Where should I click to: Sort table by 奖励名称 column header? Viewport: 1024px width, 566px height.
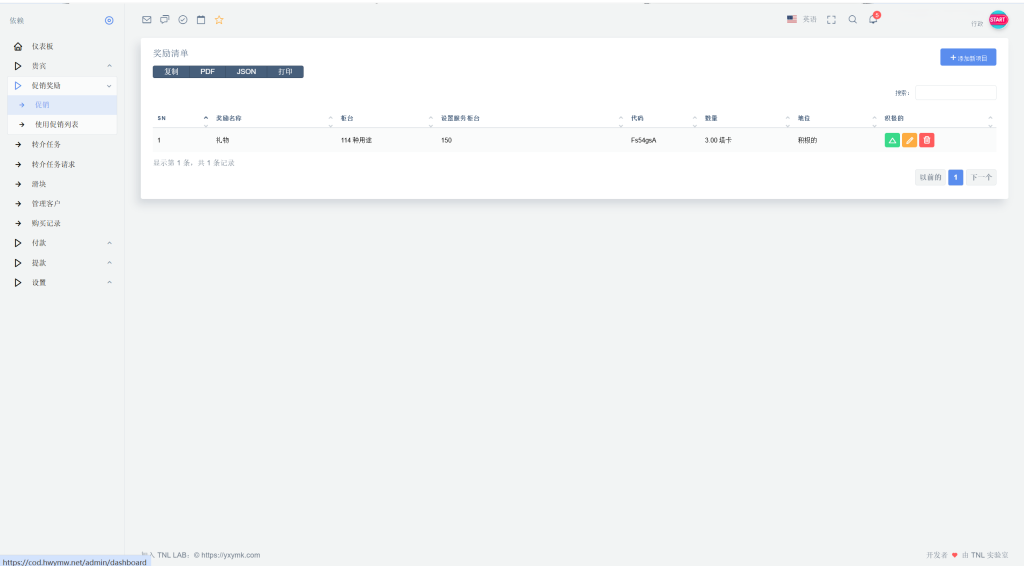[x=228, y=118]
